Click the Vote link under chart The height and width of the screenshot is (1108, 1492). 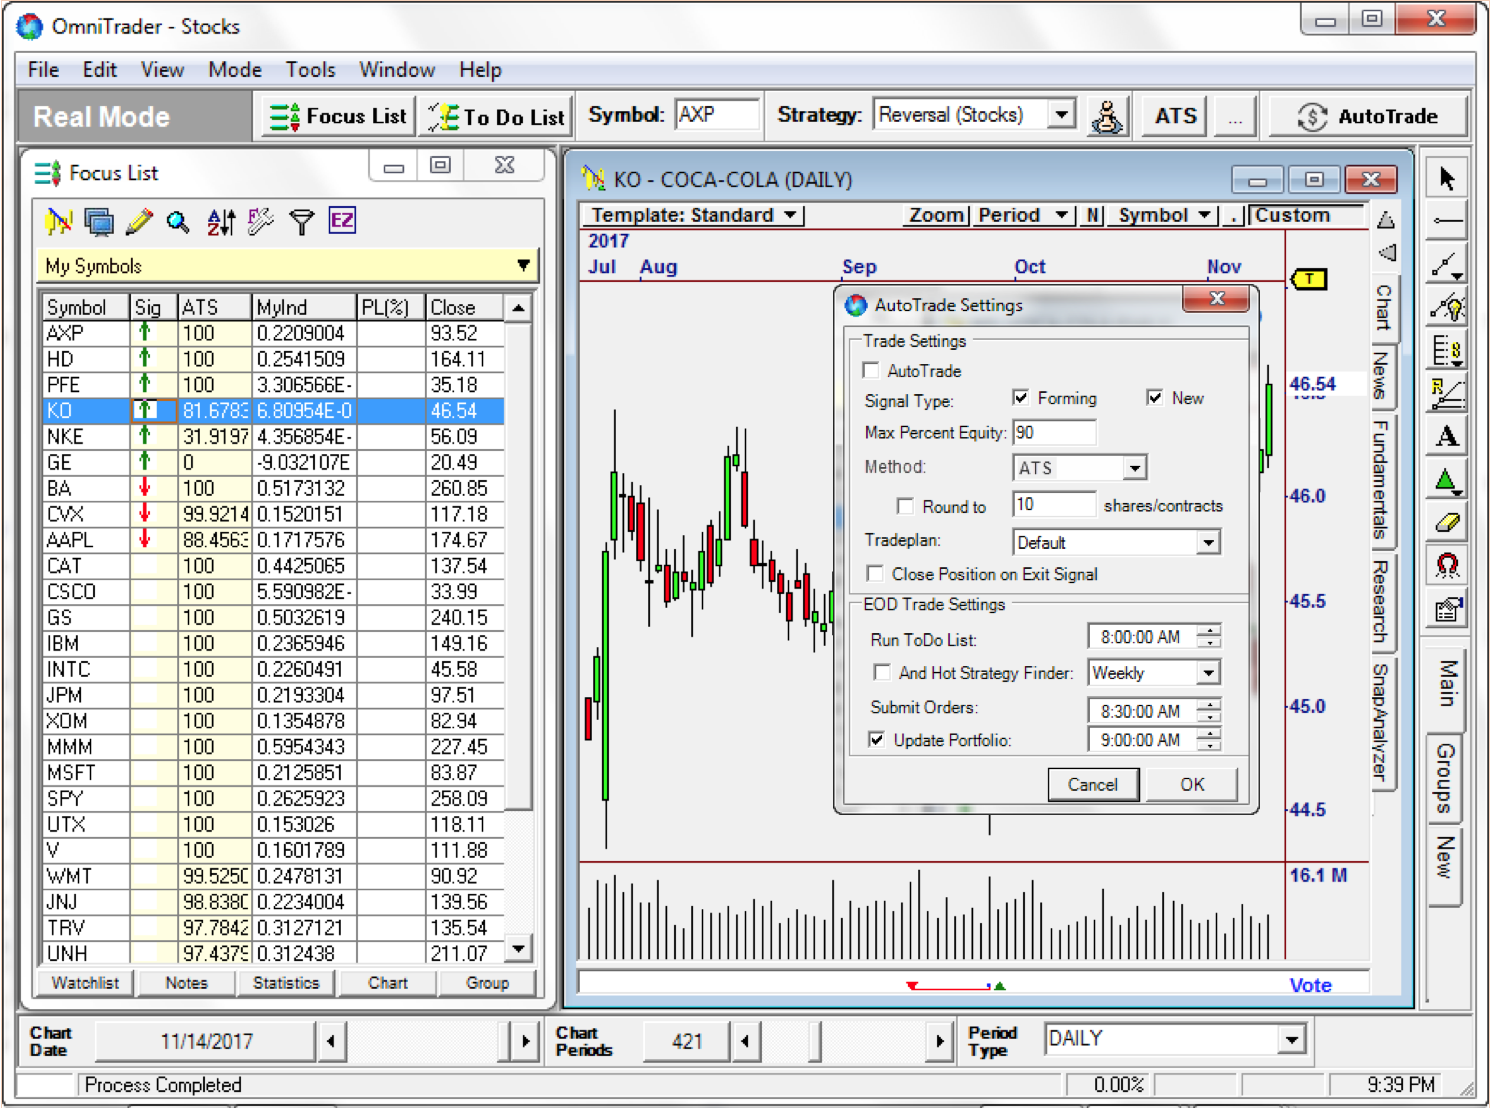(1310, 985)
